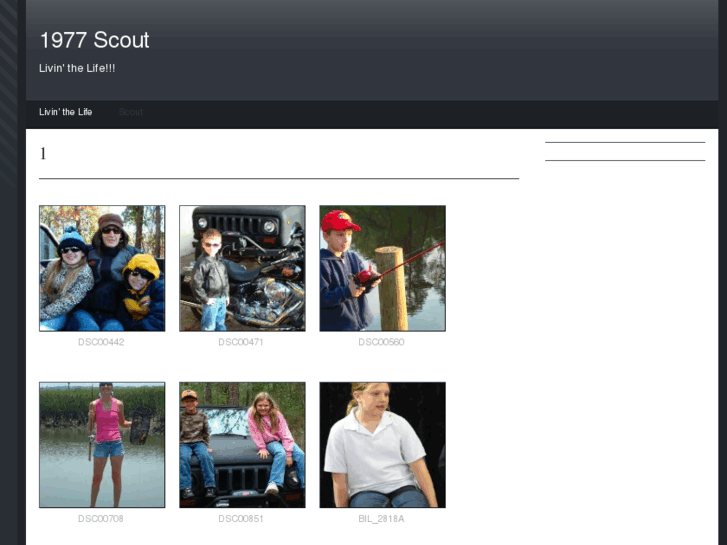Open thumbnail of girl in white polo

point(383,445)
